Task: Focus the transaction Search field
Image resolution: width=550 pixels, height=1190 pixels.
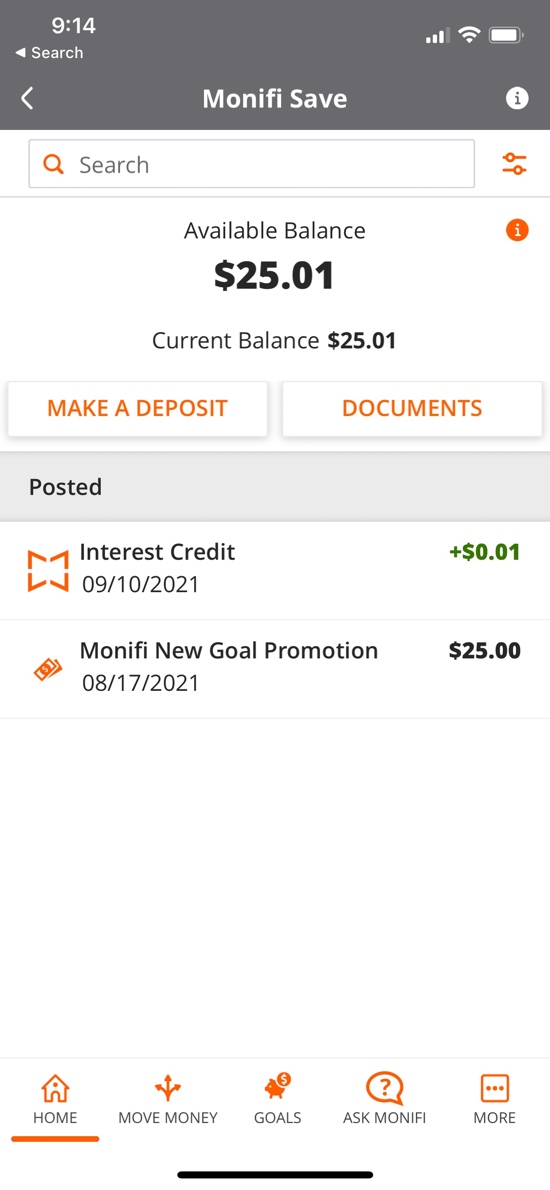Action: pyautogui.click(x=252, y=164)
